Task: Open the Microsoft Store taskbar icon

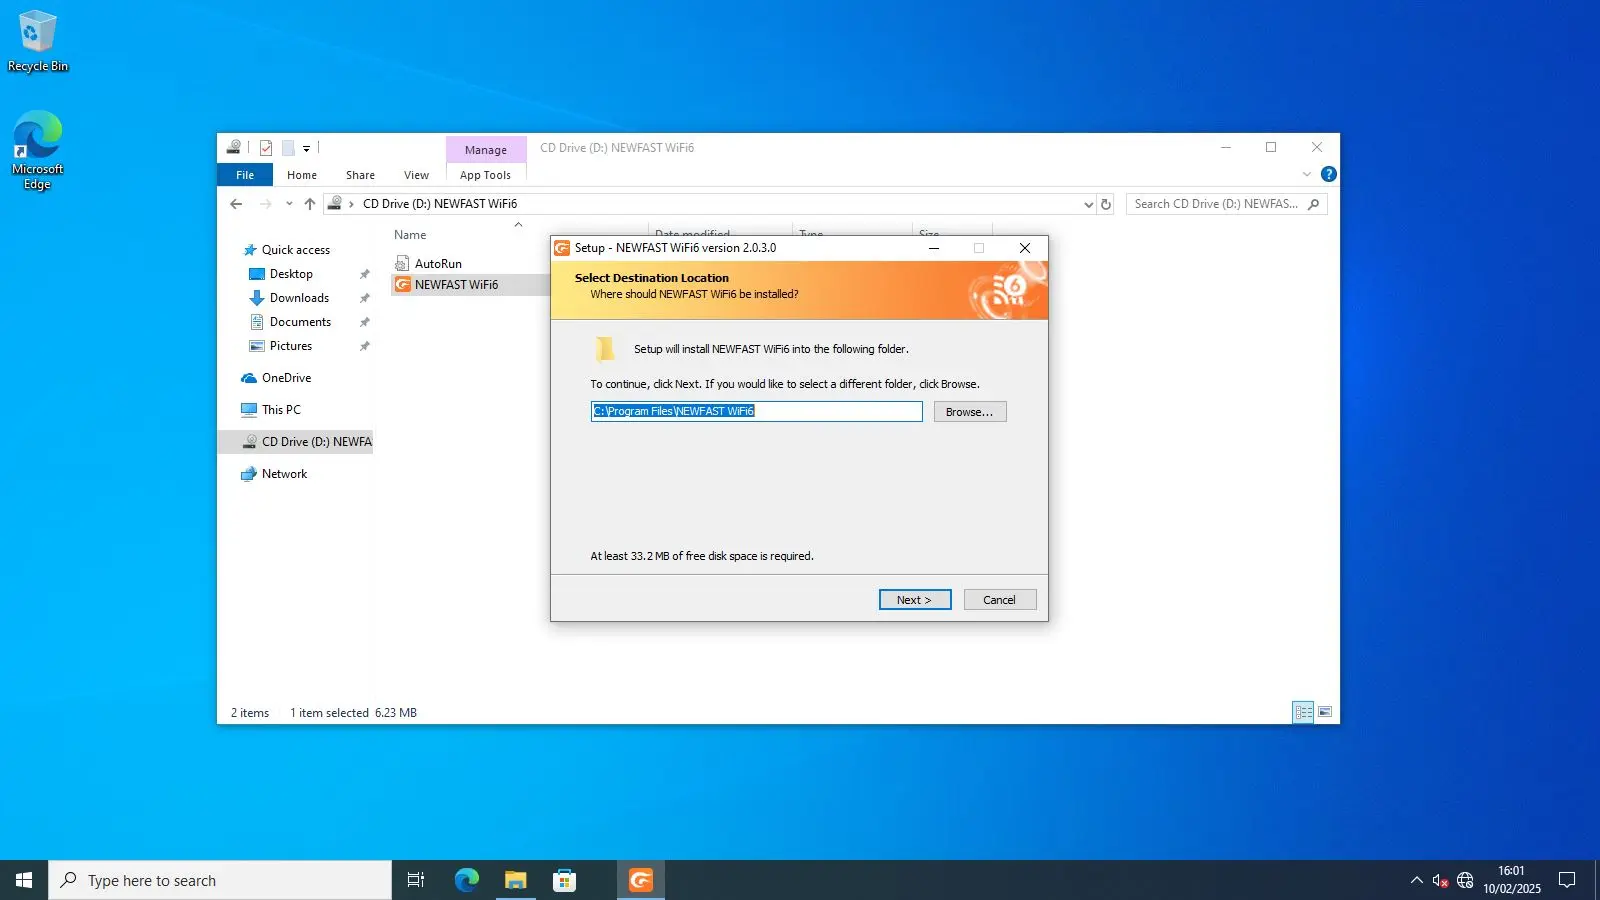Action: [565, 880]
